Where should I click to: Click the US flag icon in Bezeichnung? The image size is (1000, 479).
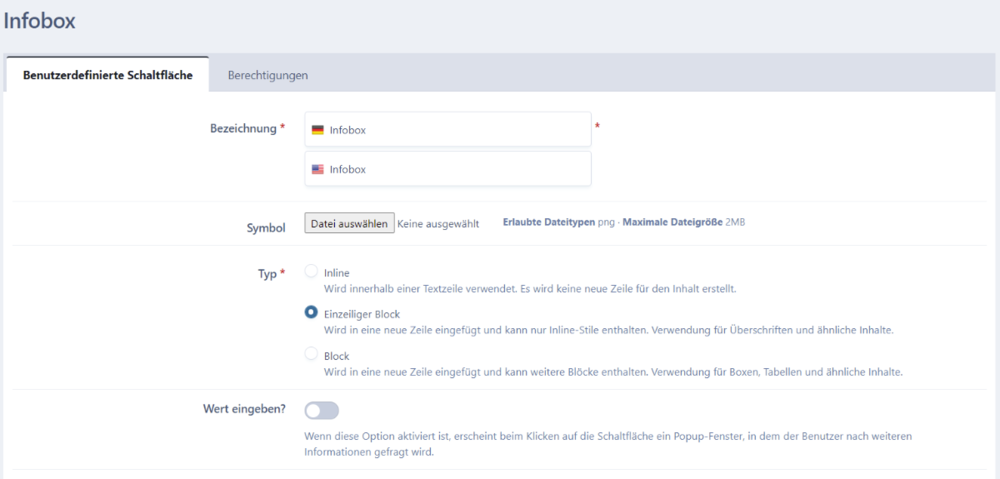coord(317,170)
